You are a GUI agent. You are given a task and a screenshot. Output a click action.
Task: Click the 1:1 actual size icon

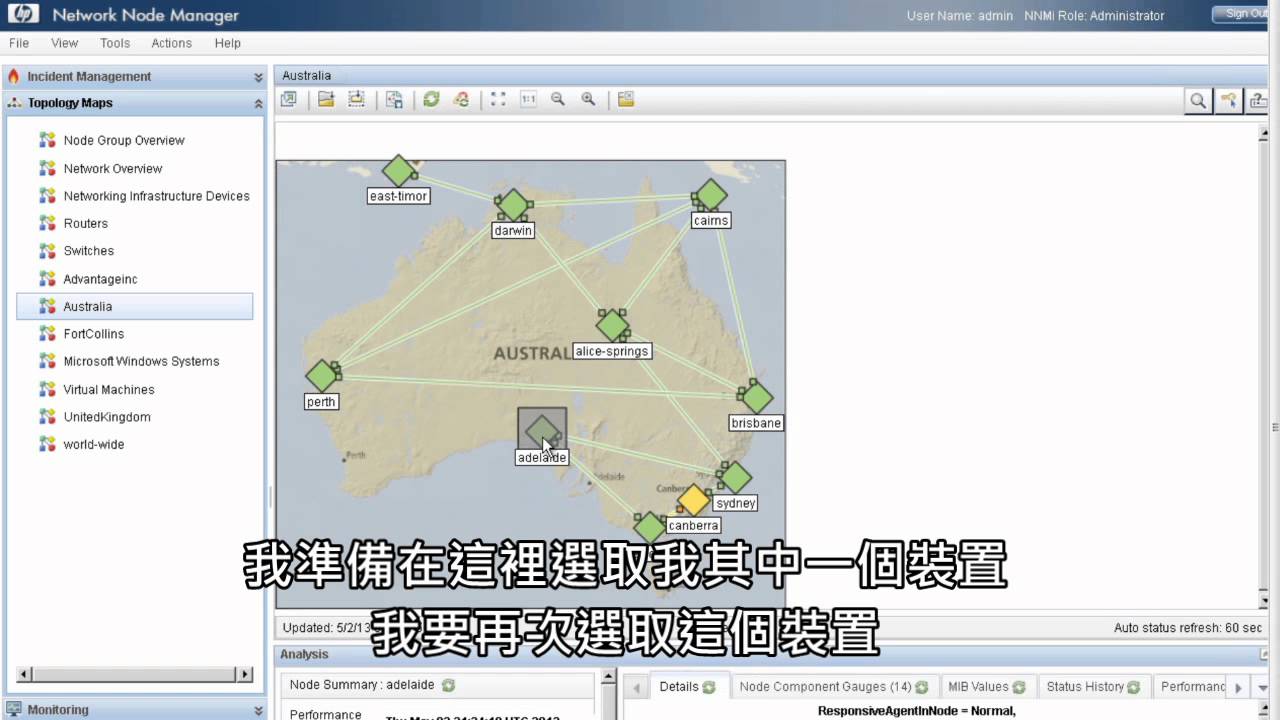tap(528, 99)
